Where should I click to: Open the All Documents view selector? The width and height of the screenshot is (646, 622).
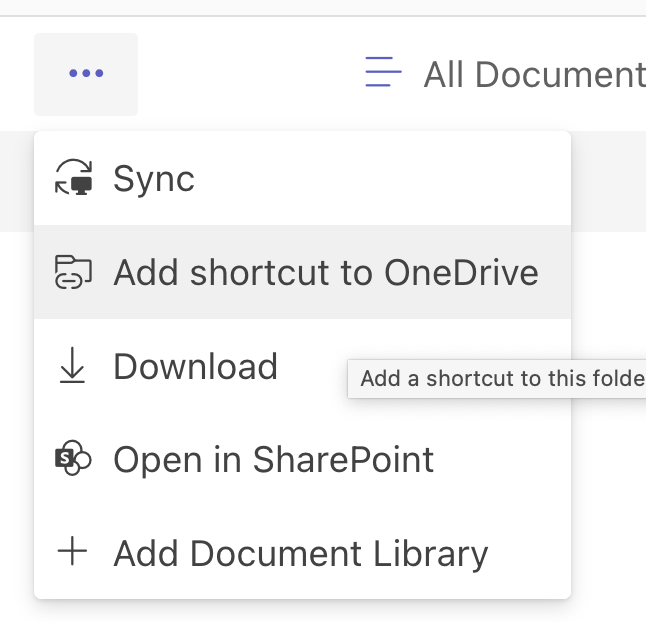[x=505, y=74]
